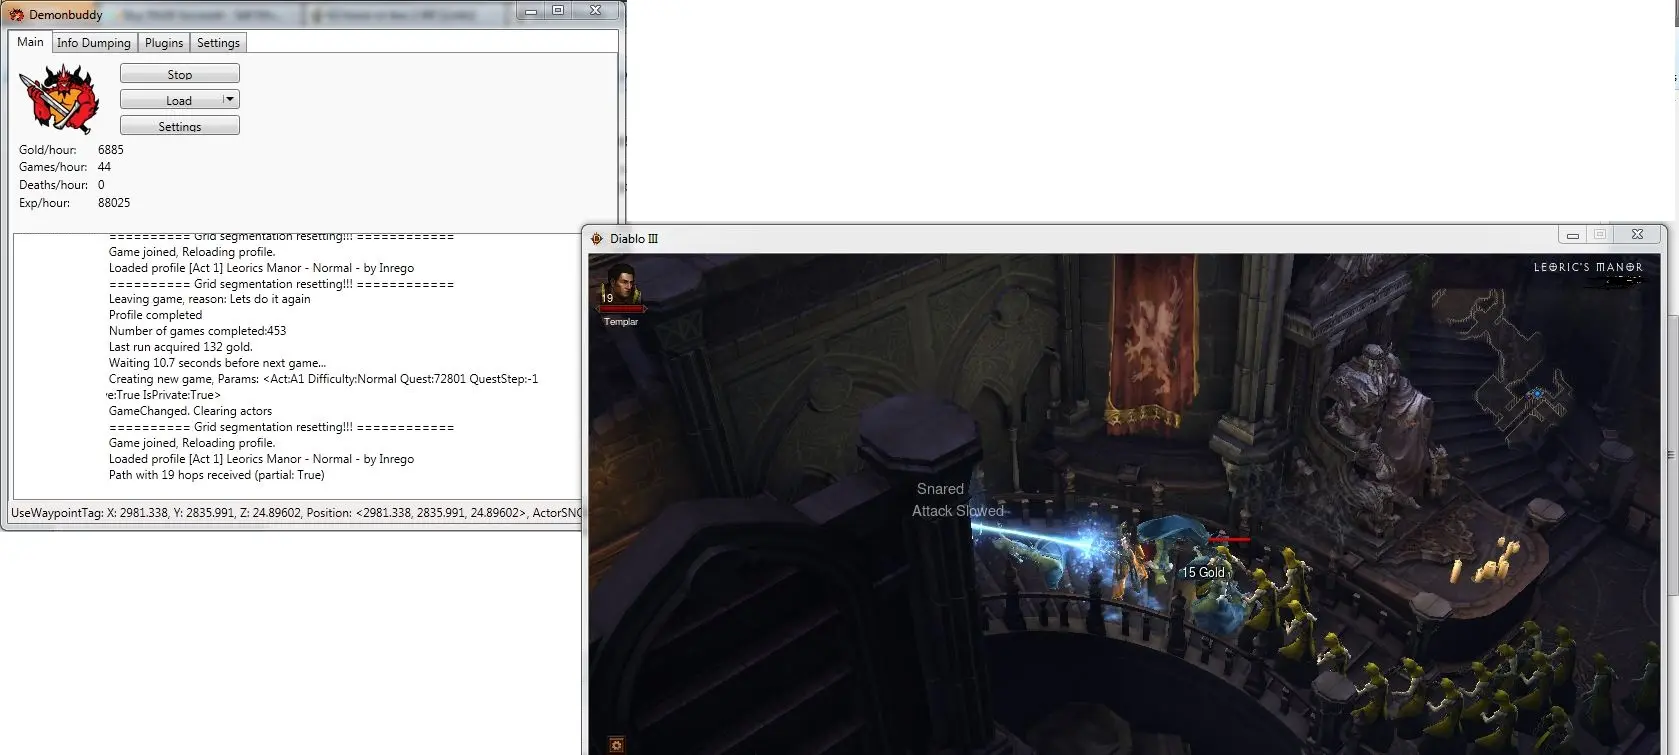Open the Settings tab
1679x755 pixels.
pyautogui.click(x=218, y=43)
